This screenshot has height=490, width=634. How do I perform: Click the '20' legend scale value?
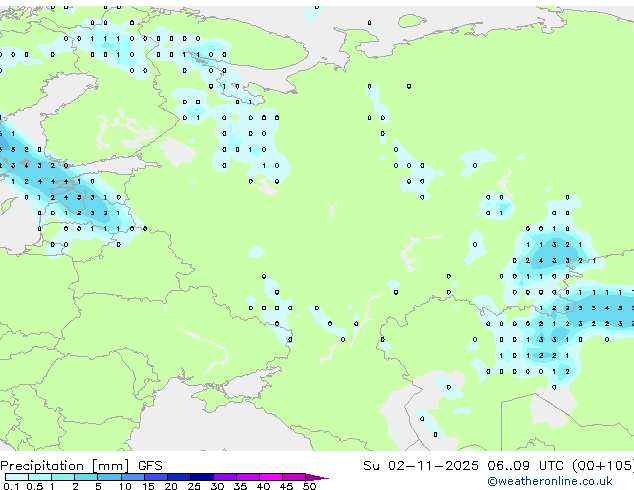(x=171, y=486)
